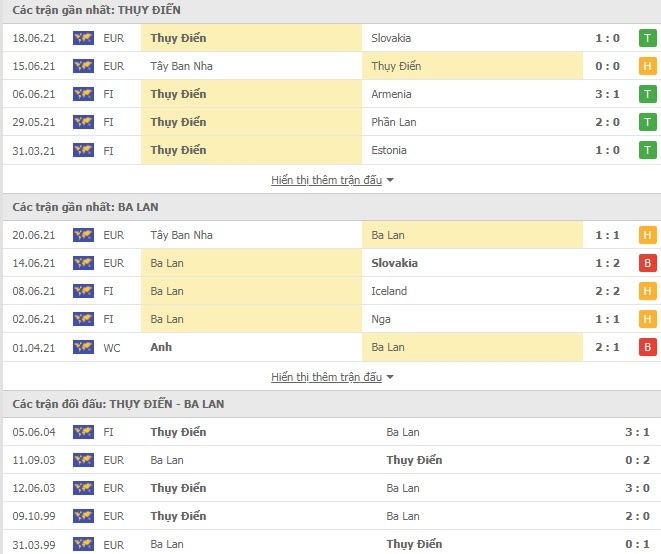The image size is (661, 554).
Task: Click the flag icon for 05.06.04 head-to-head
Action: pyautogui.click(x=83, y=432)
